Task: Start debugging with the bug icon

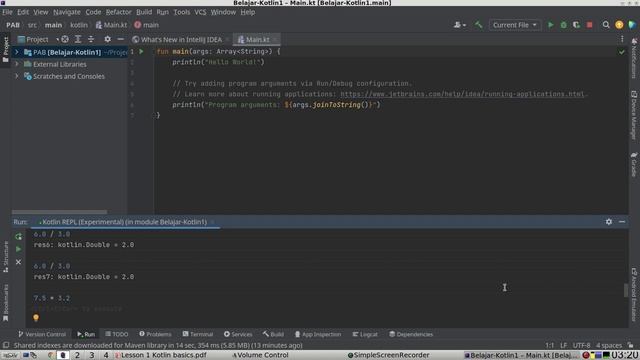Action: click(564, 25)
